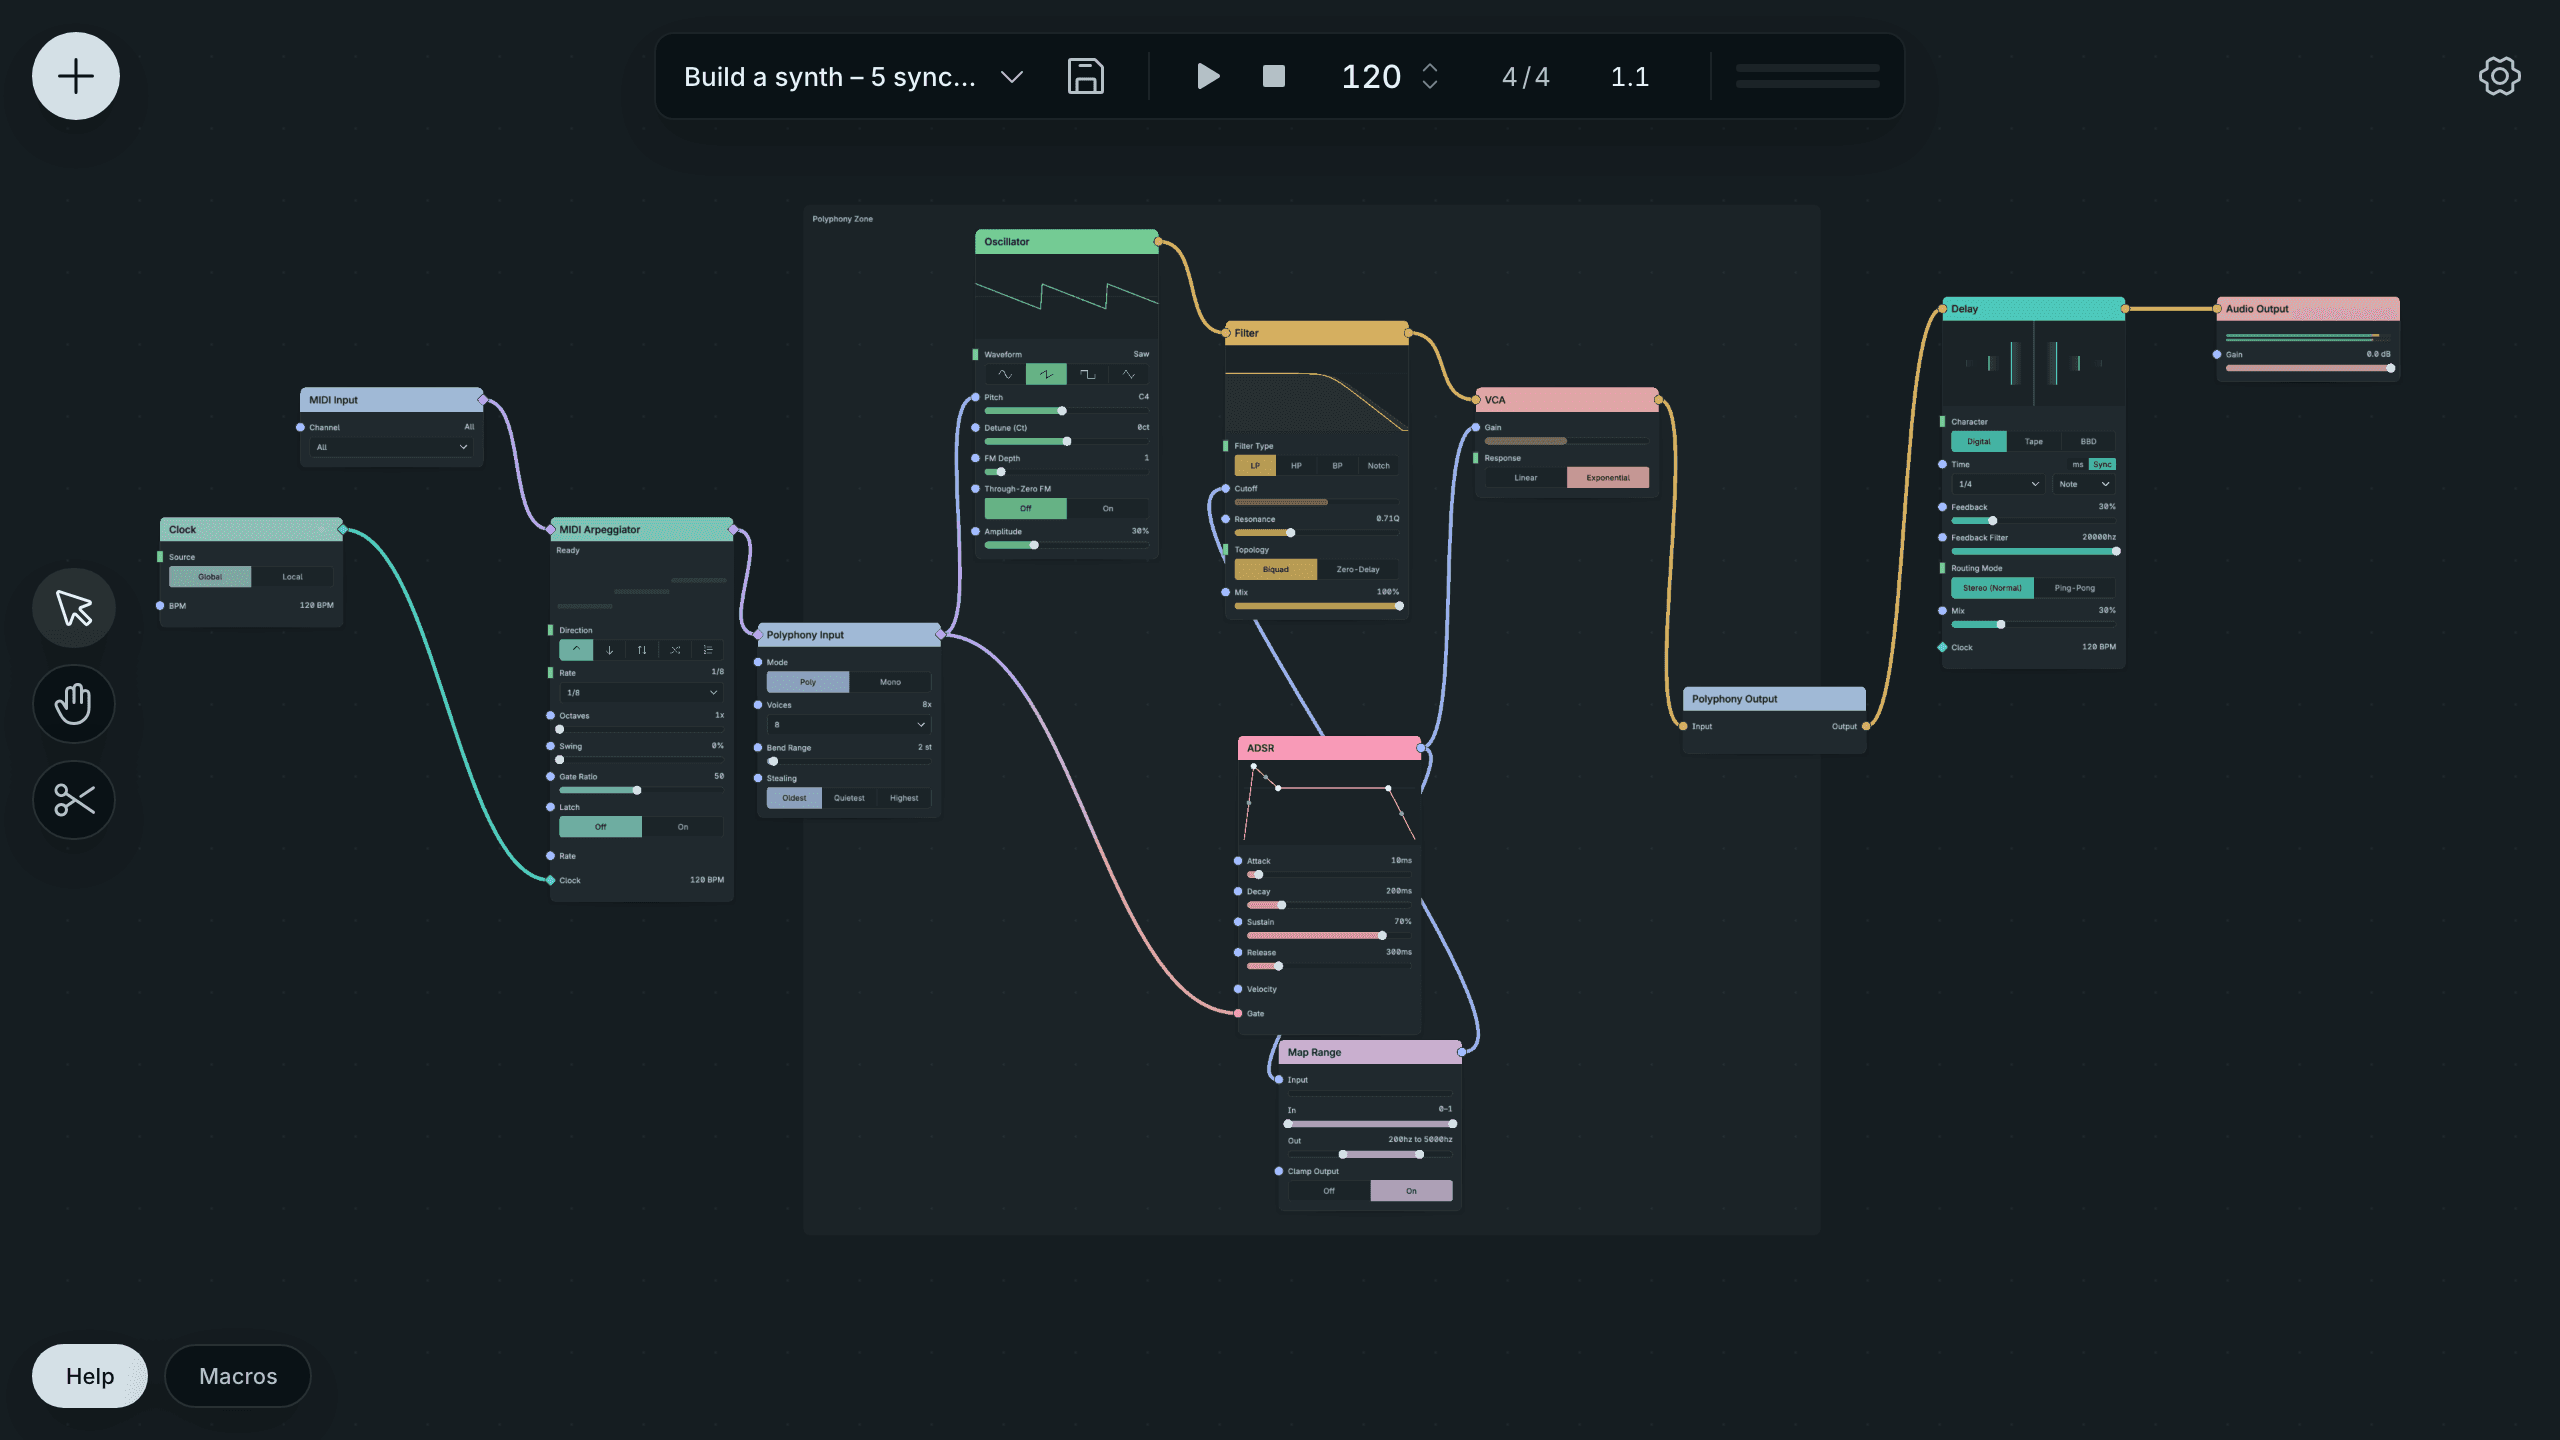
Task: Set arpeggiator direction to down arrow
Action: pyautogui.click(x=609, y=650)
